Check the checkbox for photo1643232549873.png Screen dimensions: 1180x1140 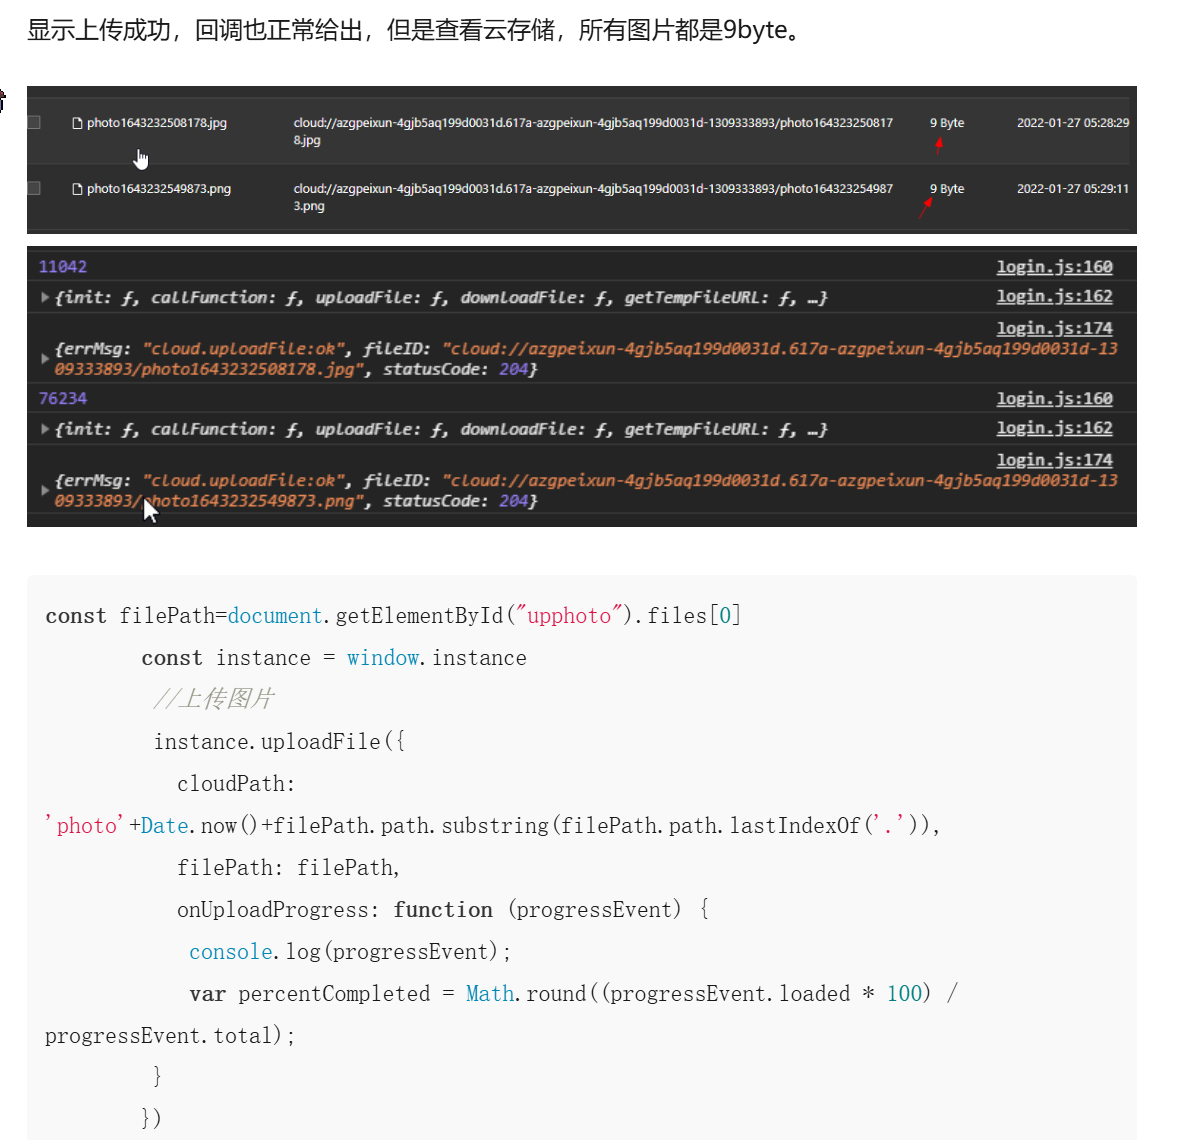pos(33,188)
